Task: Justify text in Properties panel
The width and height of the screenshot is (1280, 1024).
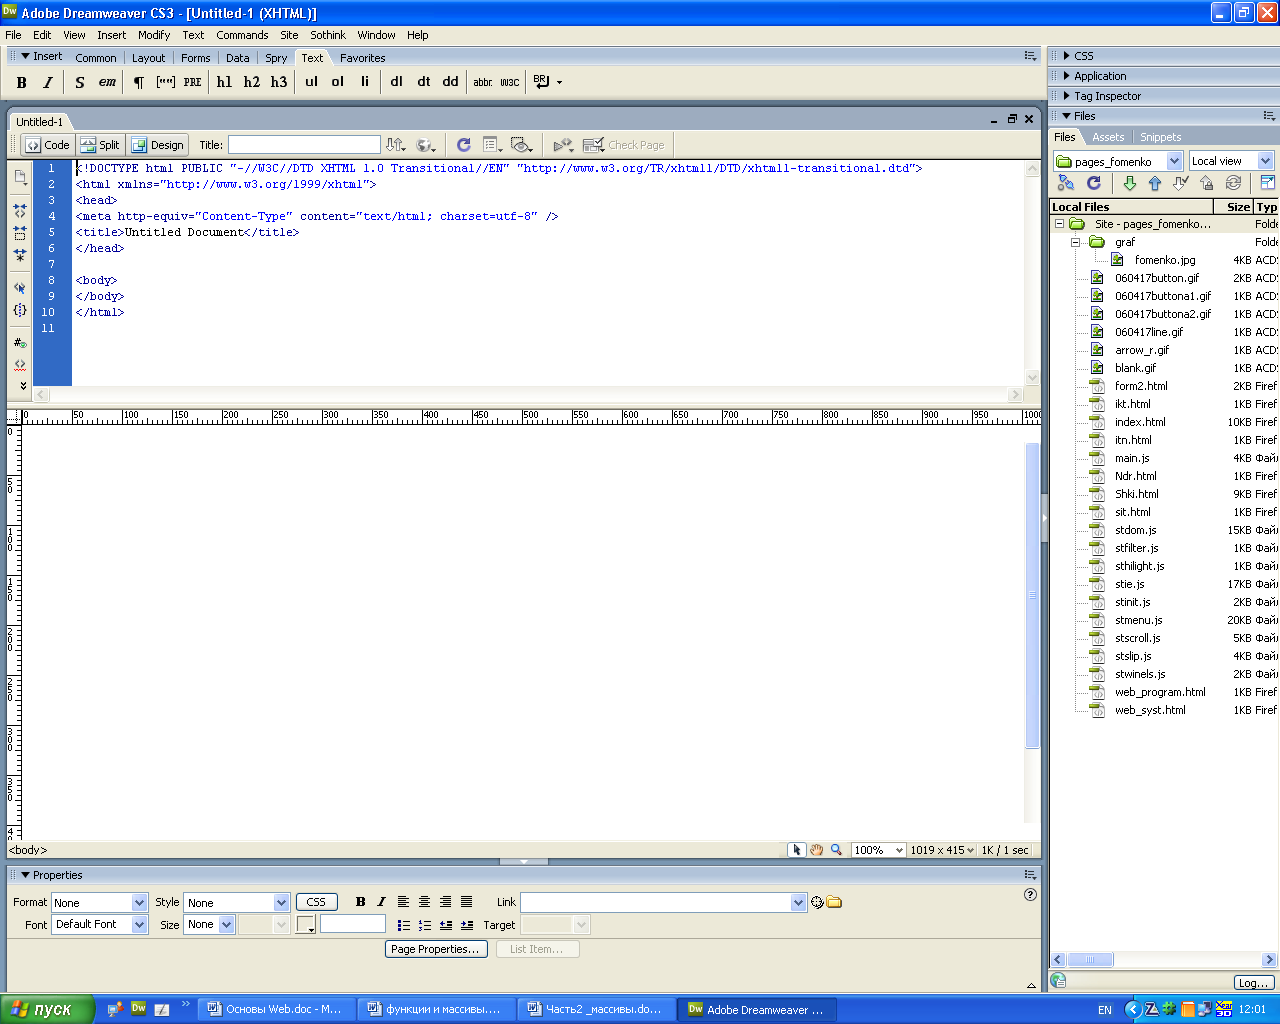Action: point(466,902)
